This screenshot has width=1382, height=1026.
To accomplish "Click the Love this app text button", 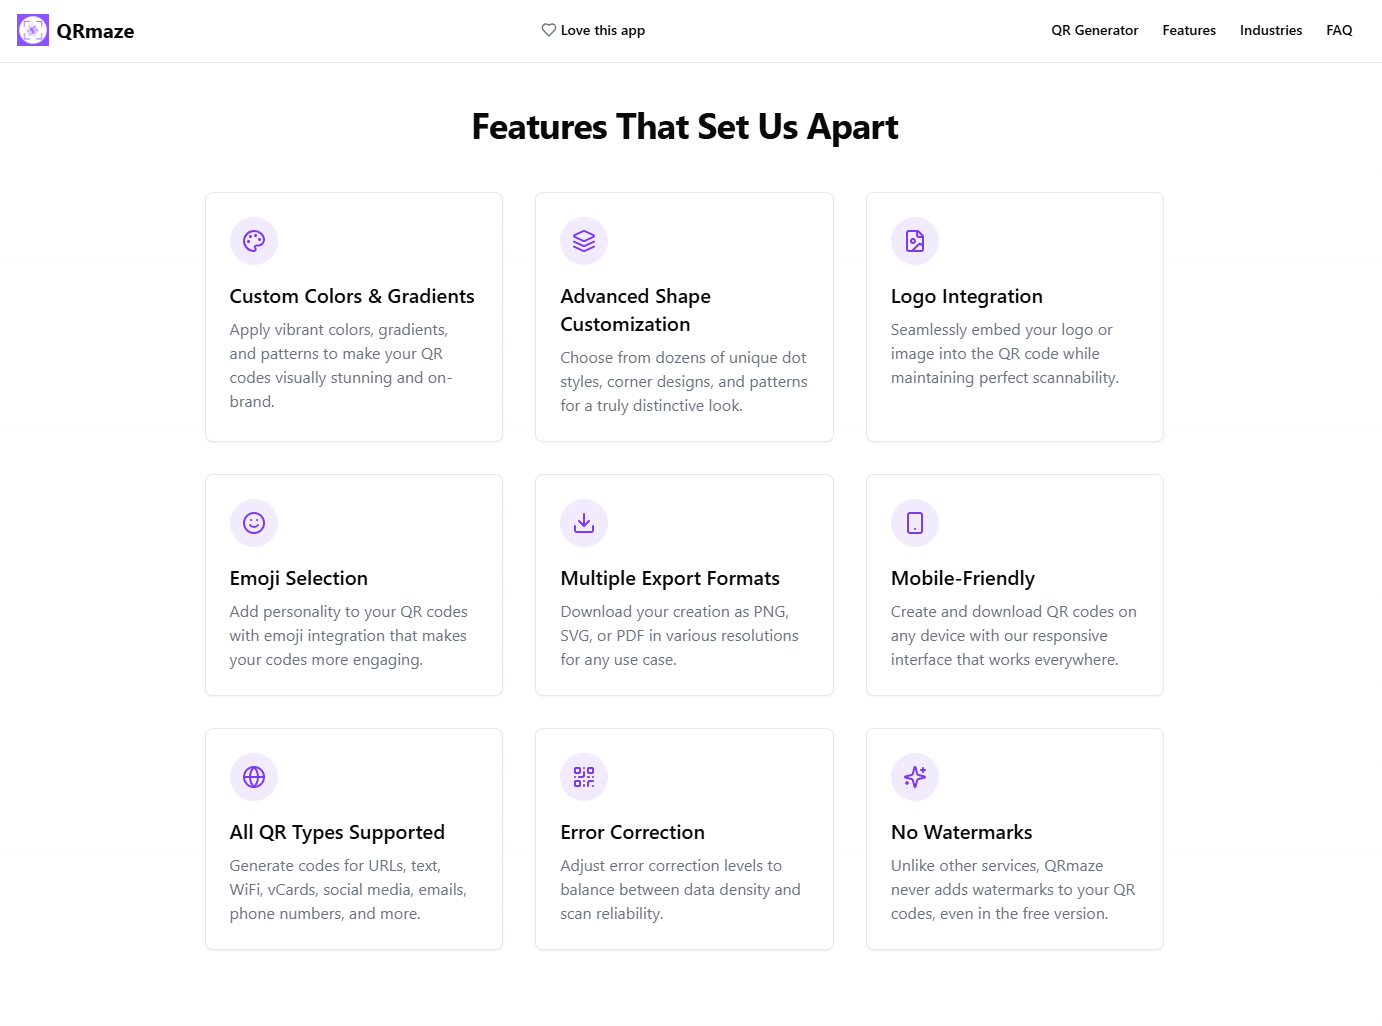I will pyautogui.click(x=603, y=30).
